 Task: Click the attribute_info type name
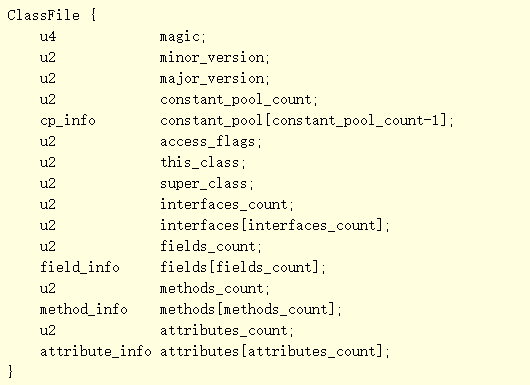[x=96, y=351]
